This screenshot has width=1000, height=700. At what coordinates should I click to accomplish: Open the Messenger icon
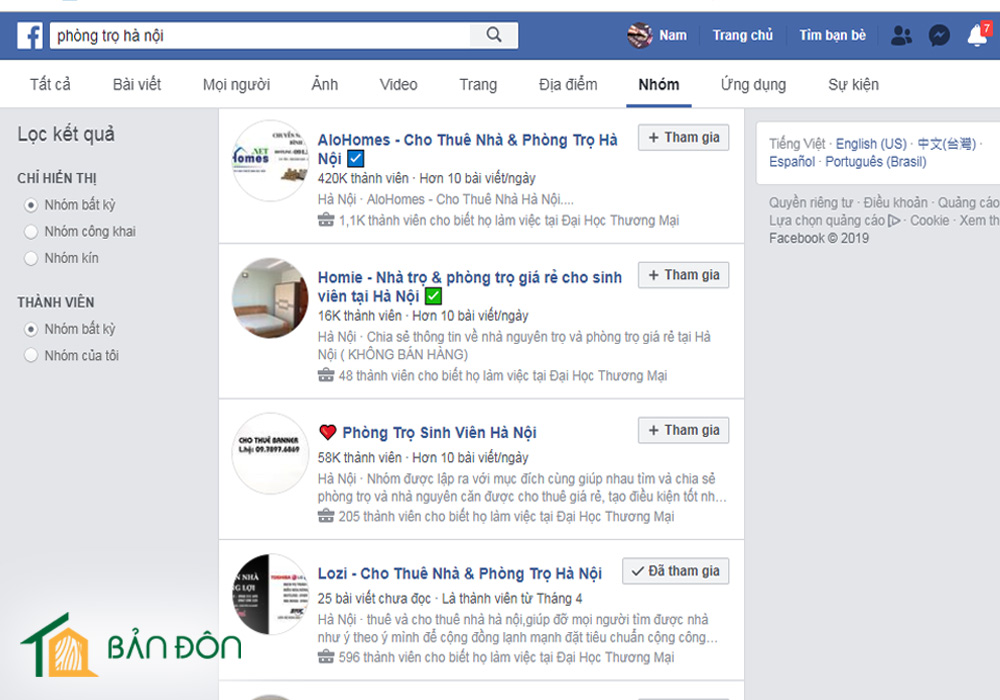tap(939, 35)
